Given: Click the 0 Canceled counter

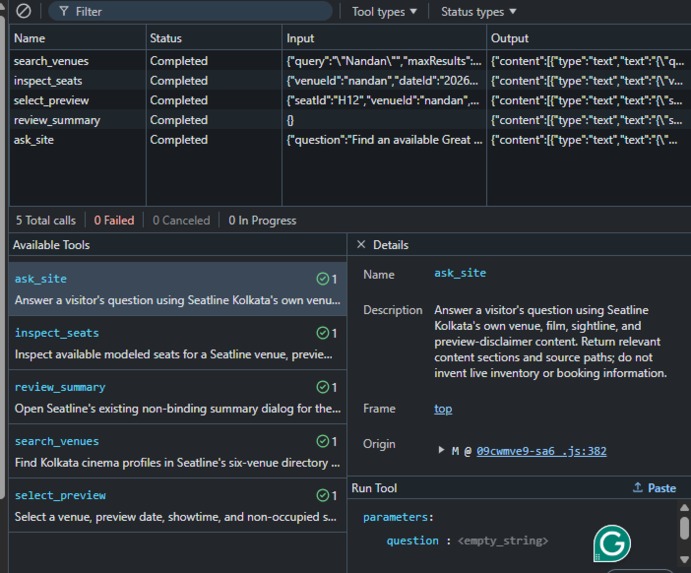Looking at the screenshot, I should tap(181, 220).
